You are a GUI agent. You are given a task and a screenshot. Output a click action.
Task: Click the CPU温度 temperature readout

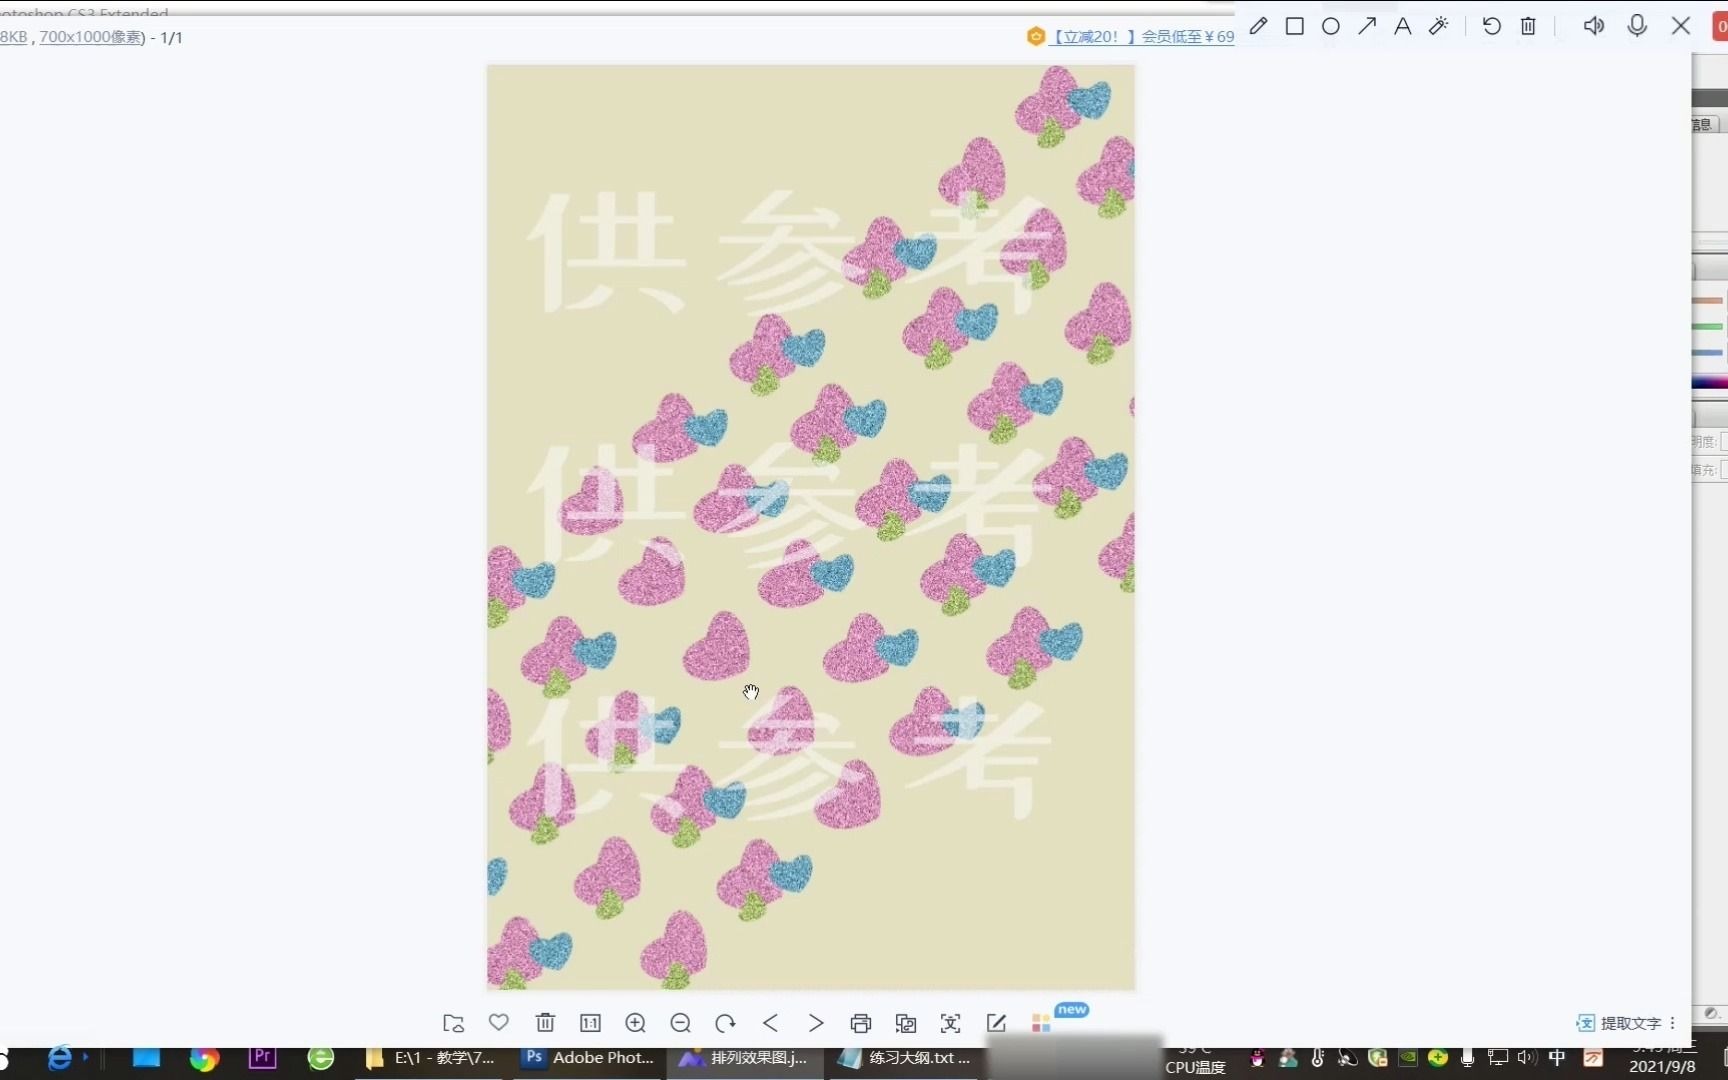1196,1067
